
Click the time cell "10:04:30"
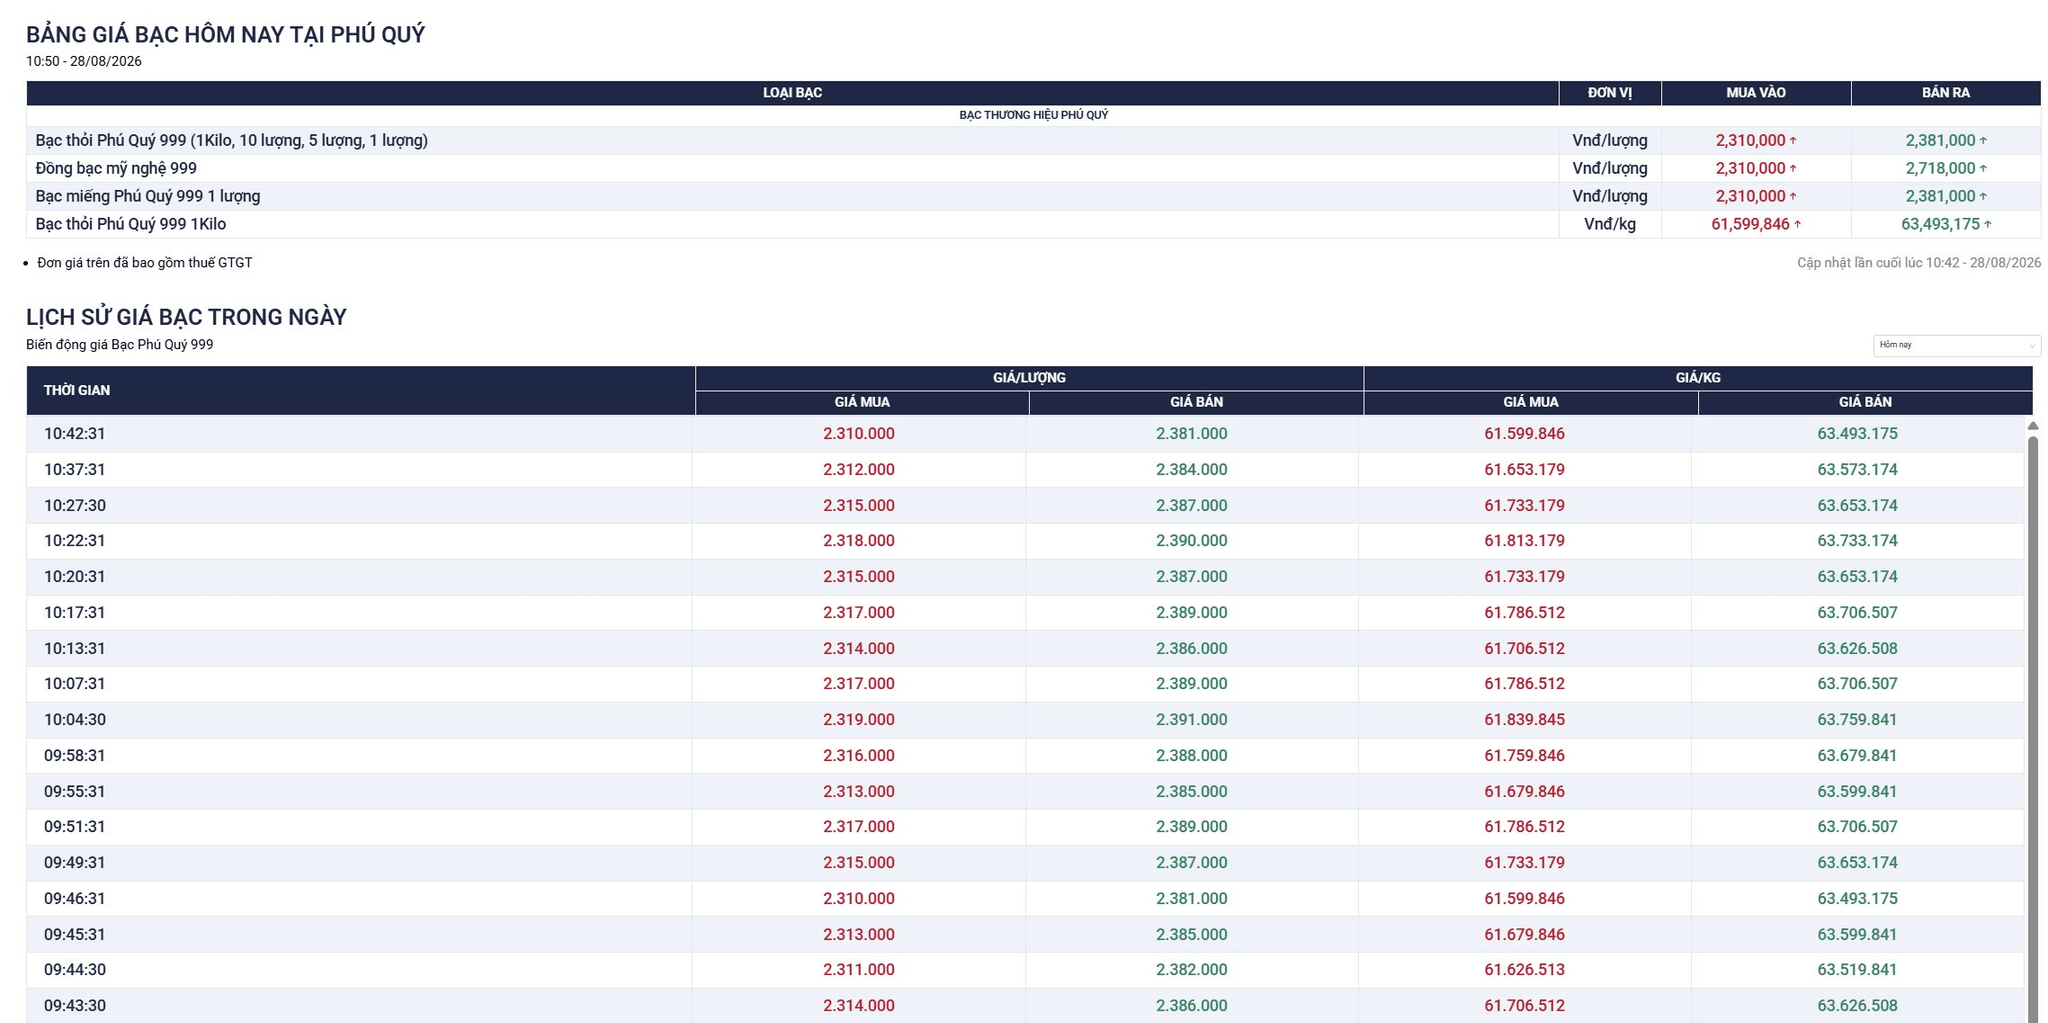point(74,720)
